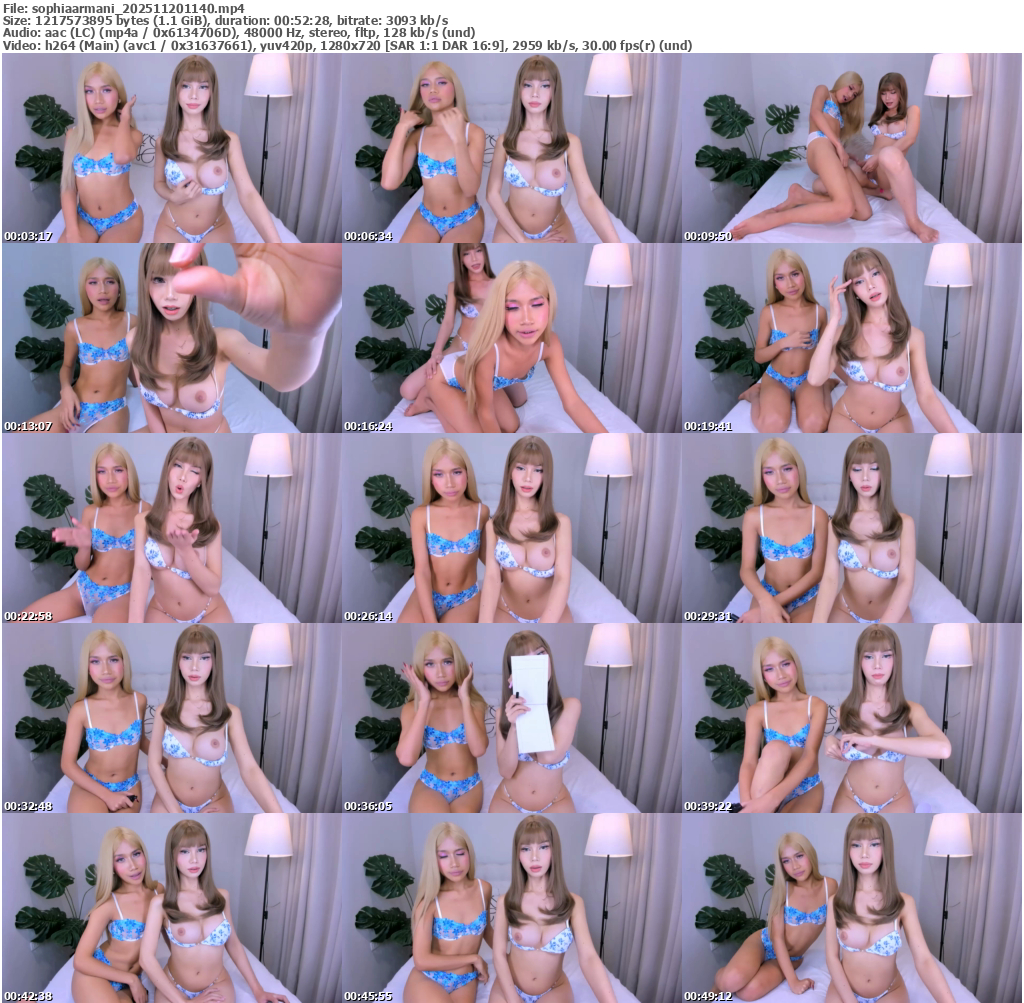Pick the thumbnail marked 00:39:22
Image resolution: width=1024 pixels, height=1003 pixels.
point(852,718)
